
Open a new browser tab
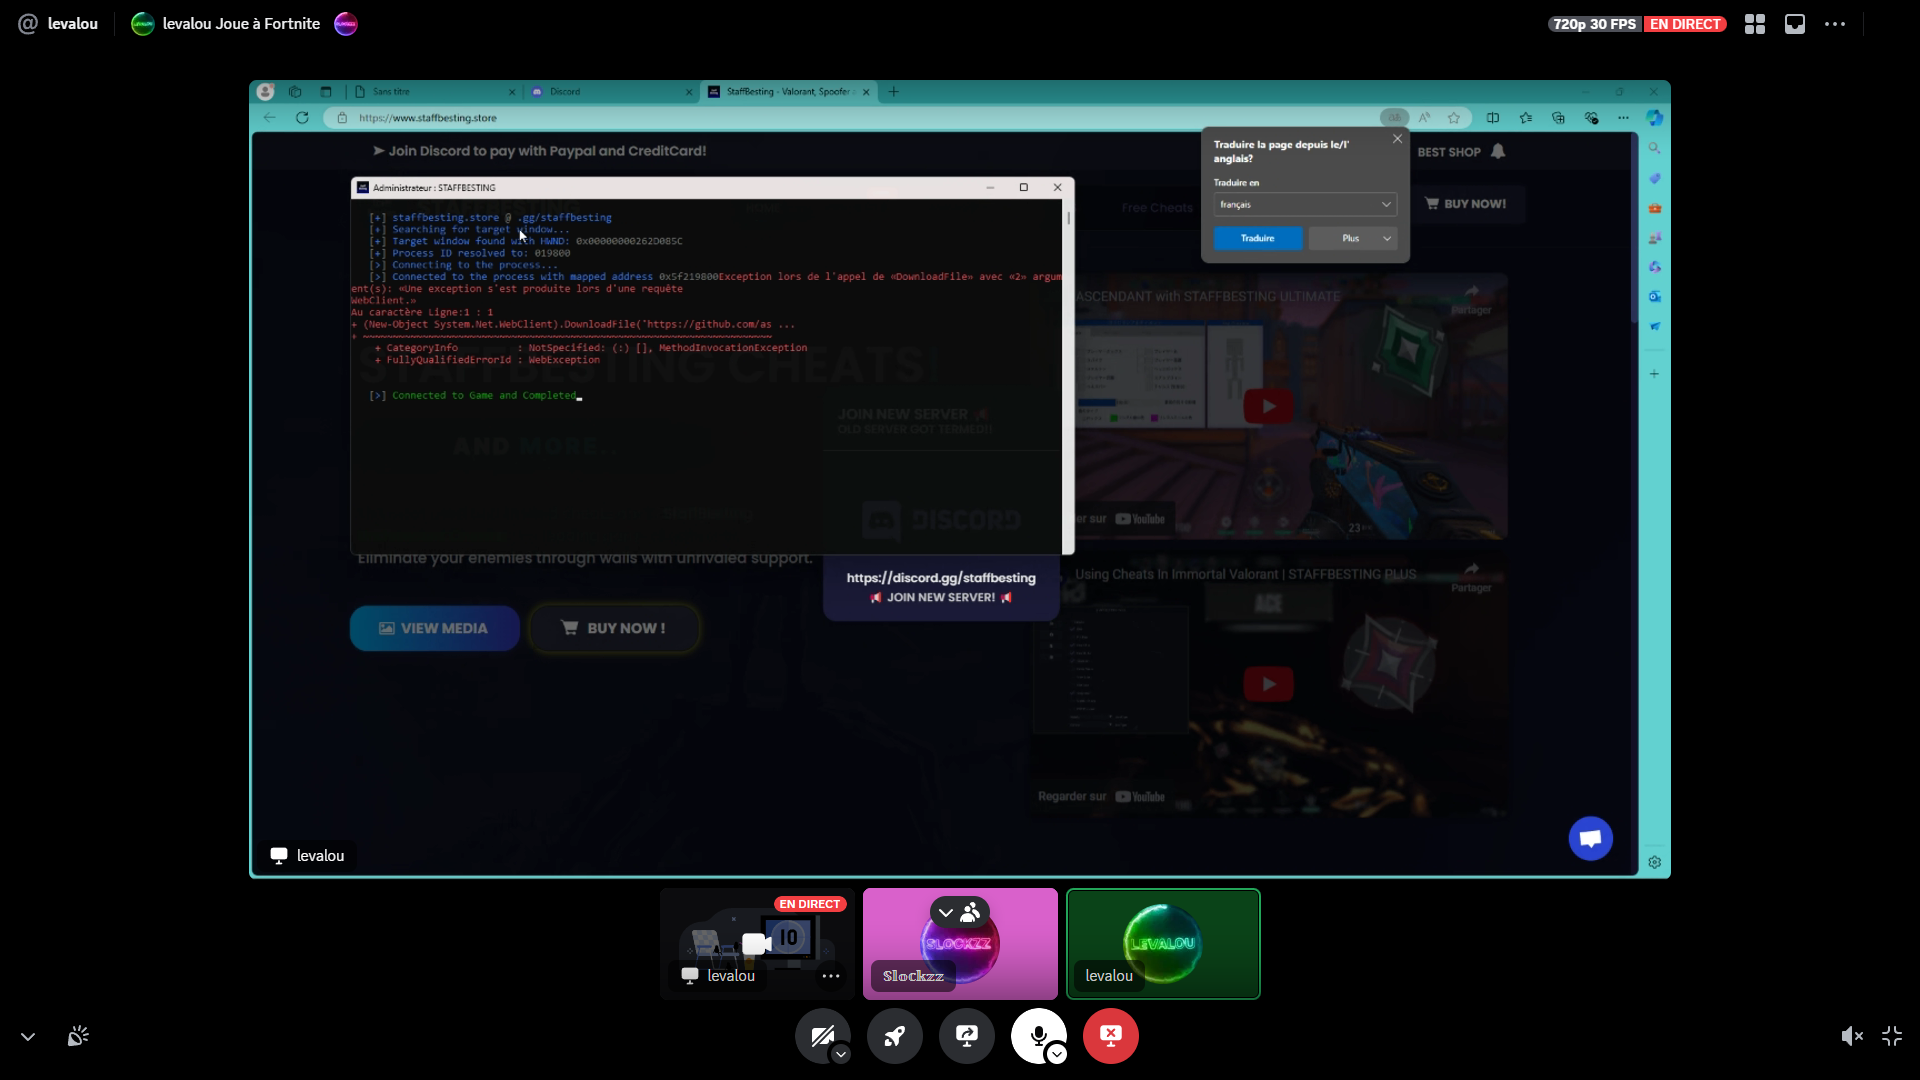(893, 92)
